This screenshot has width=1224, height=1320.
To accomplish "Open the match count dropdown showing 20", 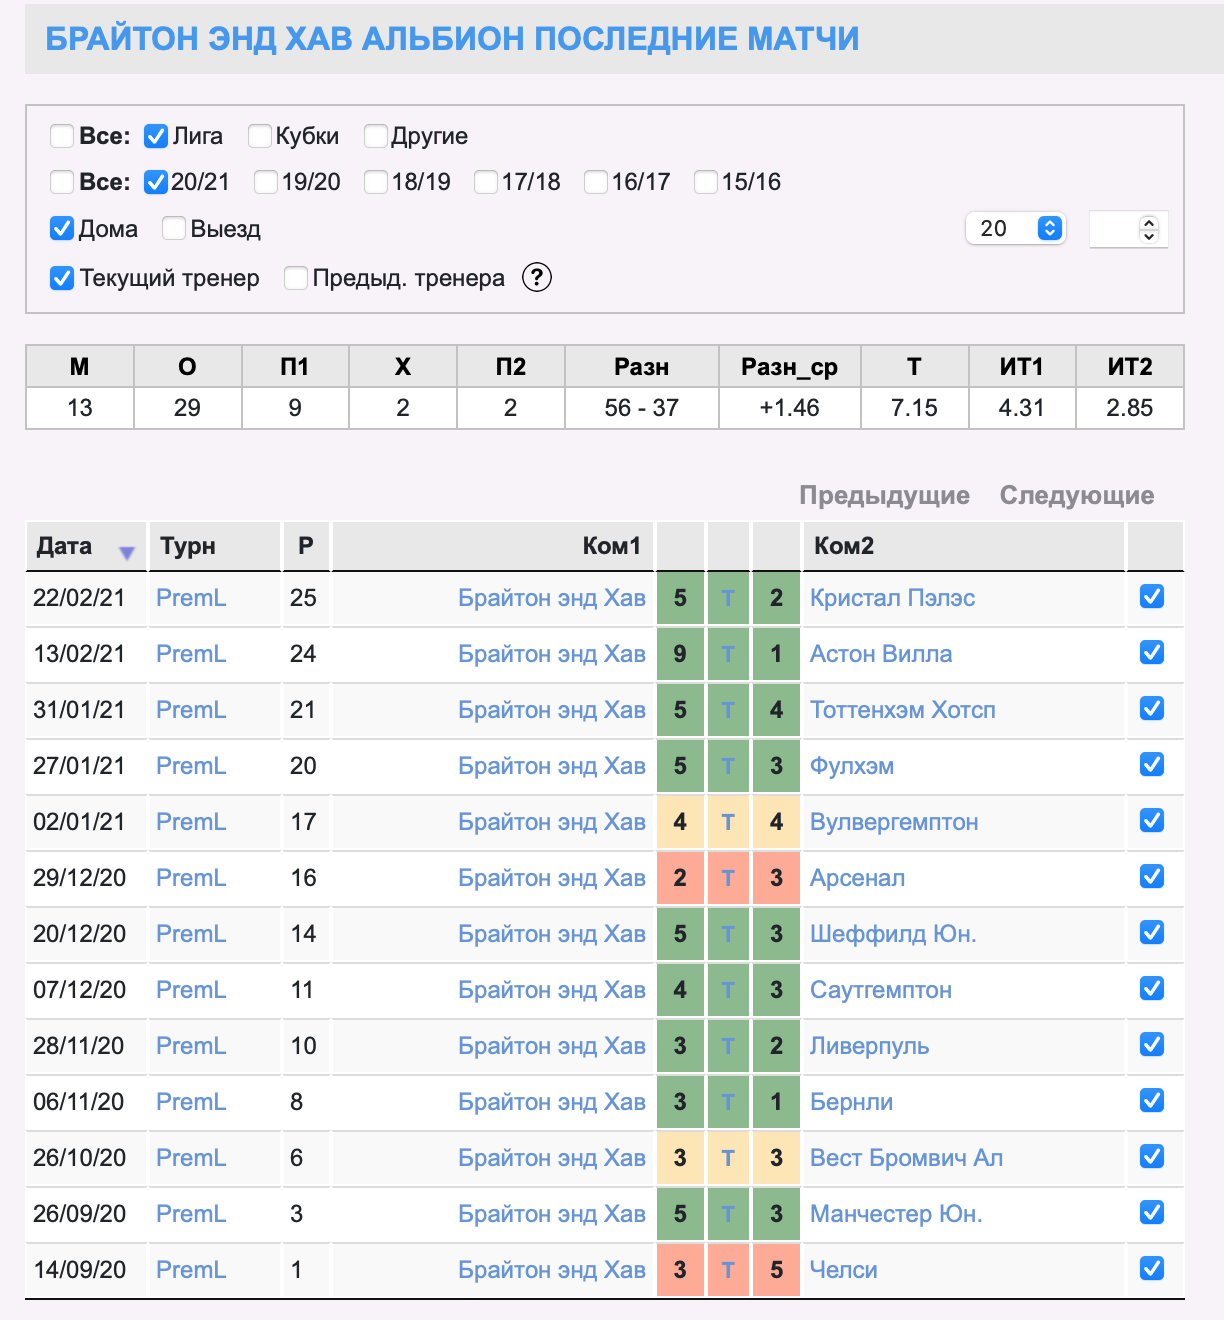I will pyautogui.click(x=1016, y=229).
